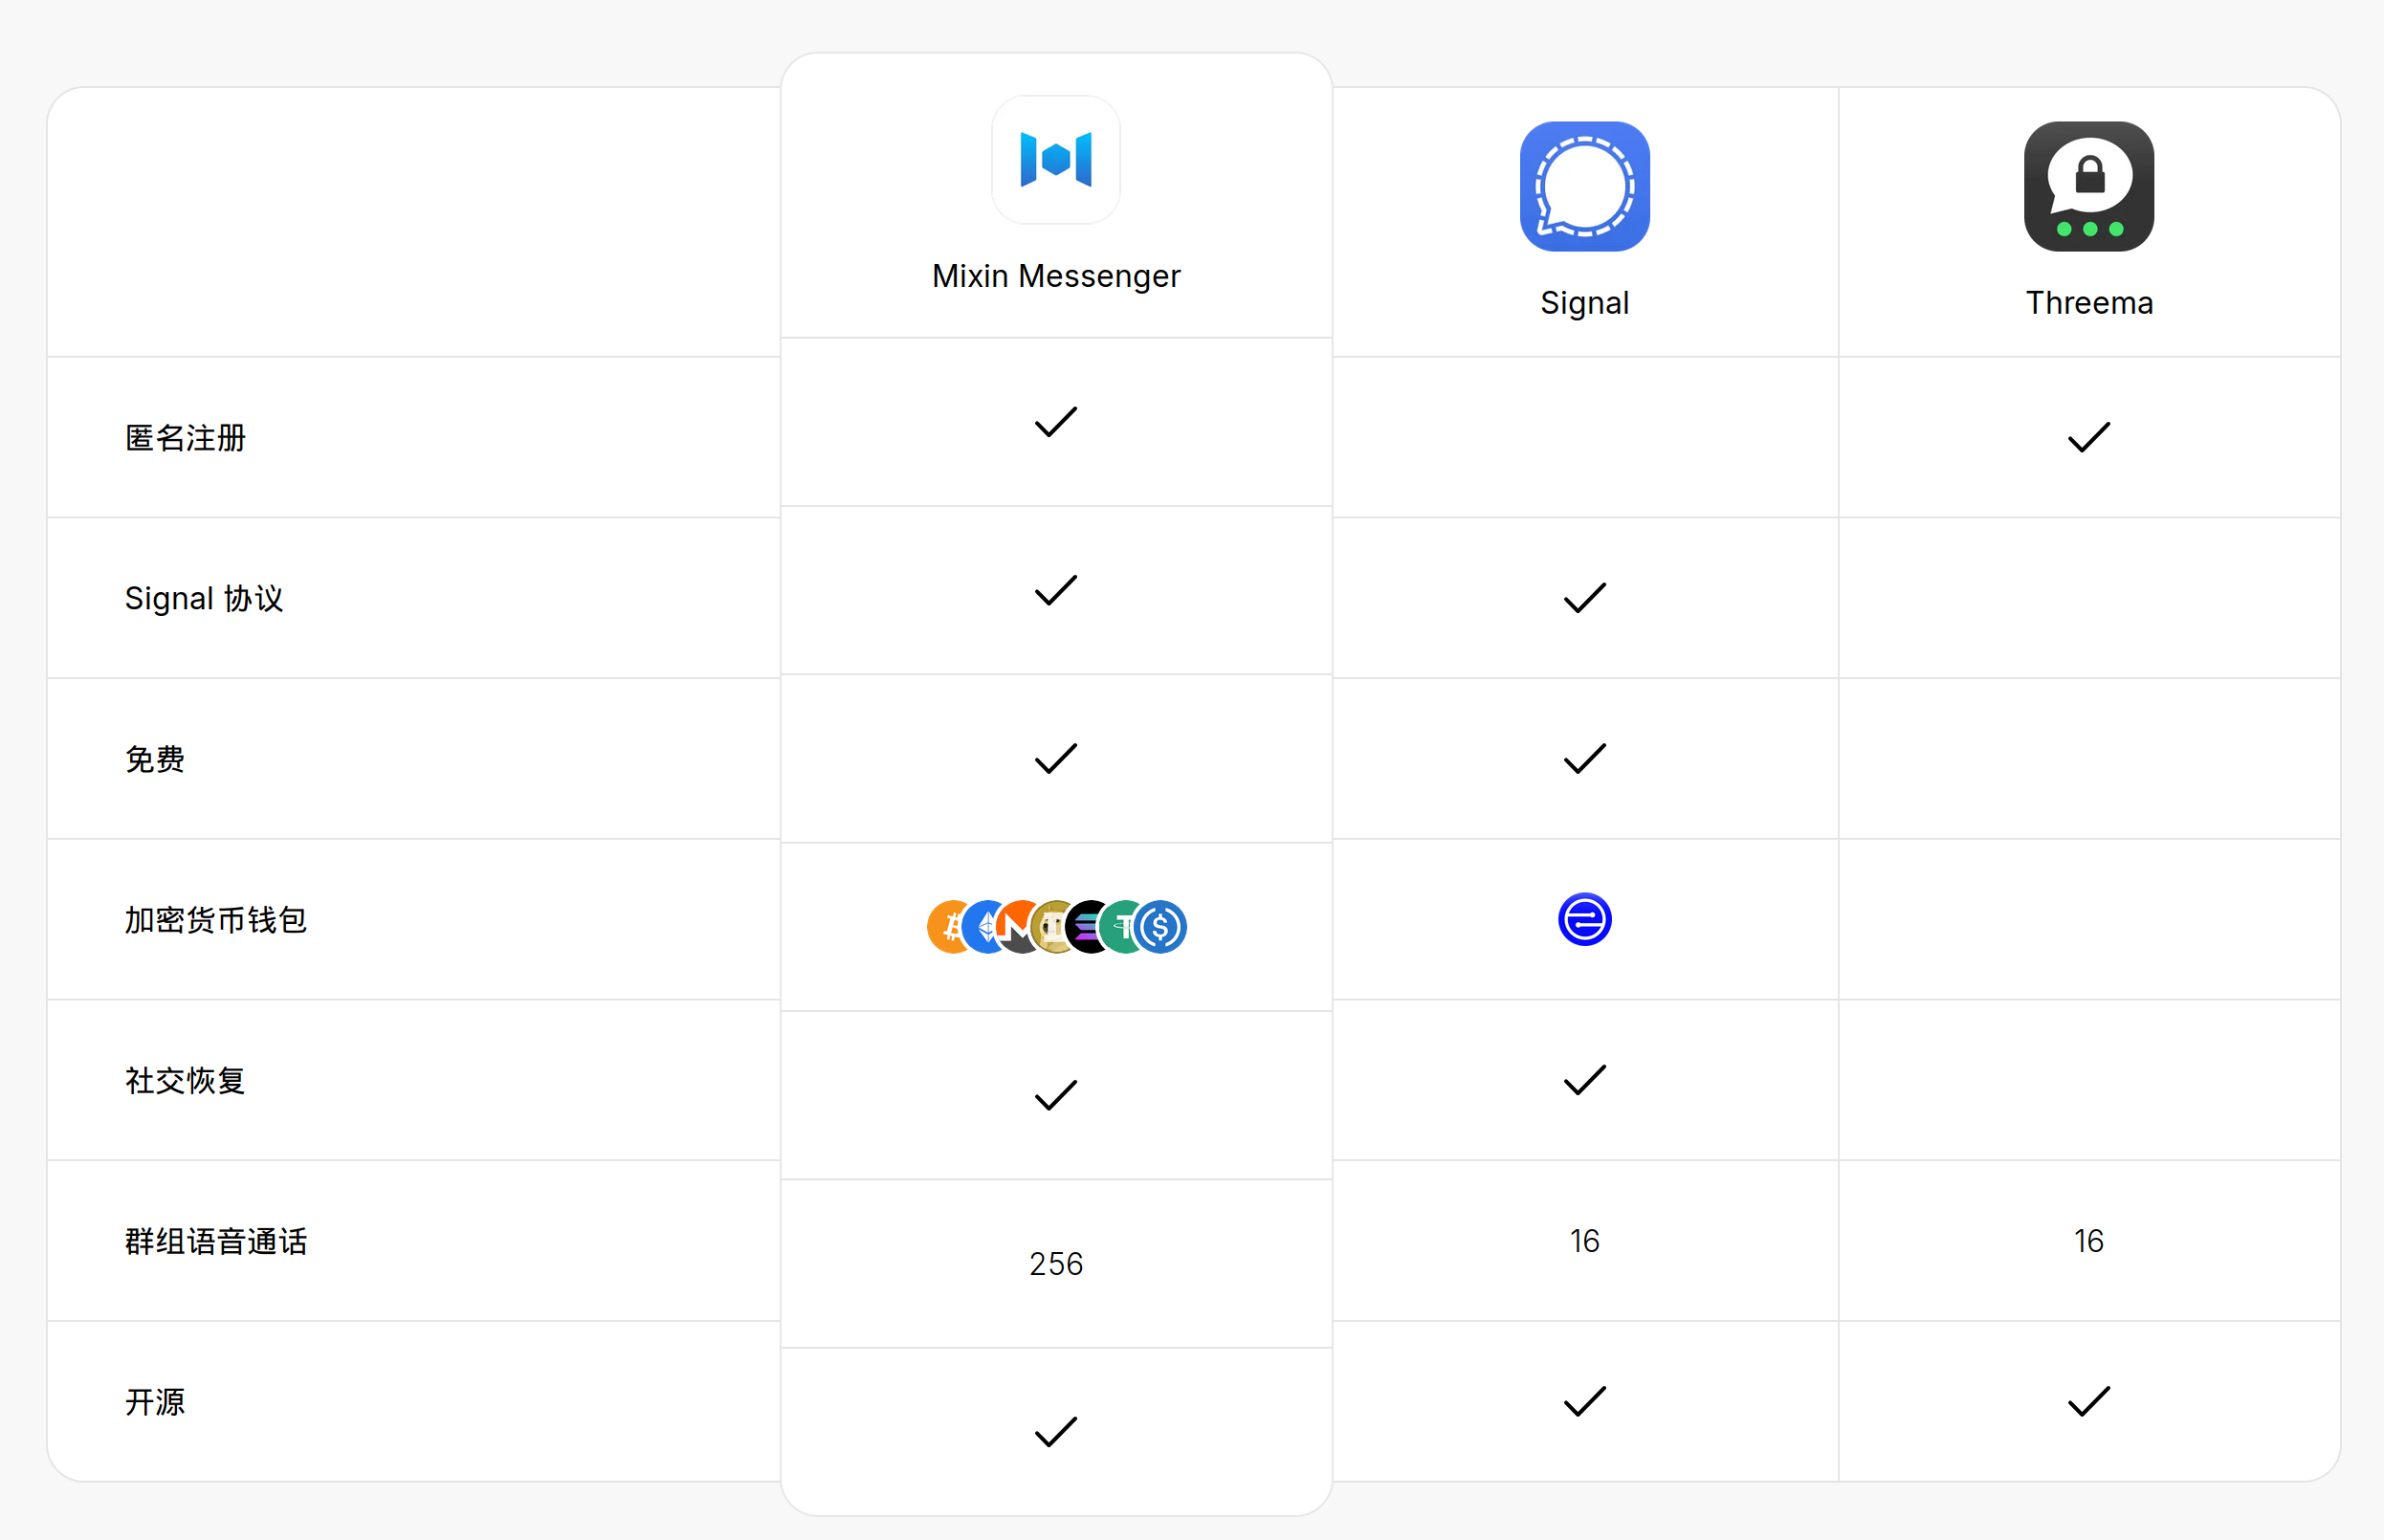Click the green Tether coin icon
This screenshot has width=2384, height=1540.
[x=1122, y=927]
